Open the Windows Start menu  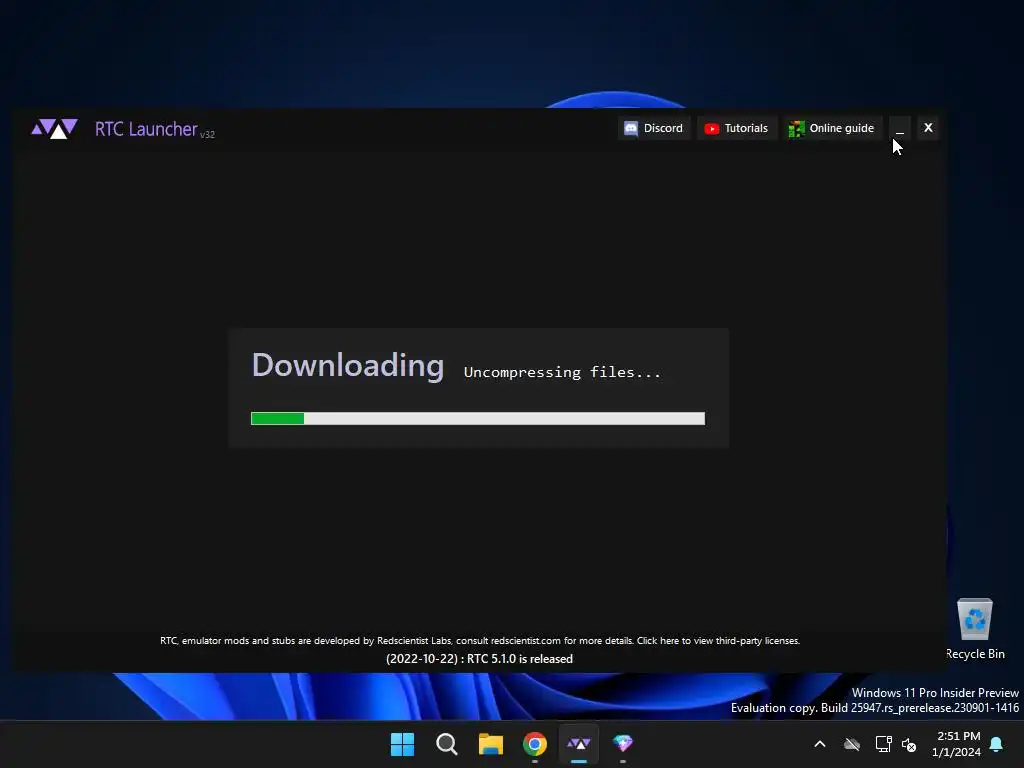pos(402,744)
